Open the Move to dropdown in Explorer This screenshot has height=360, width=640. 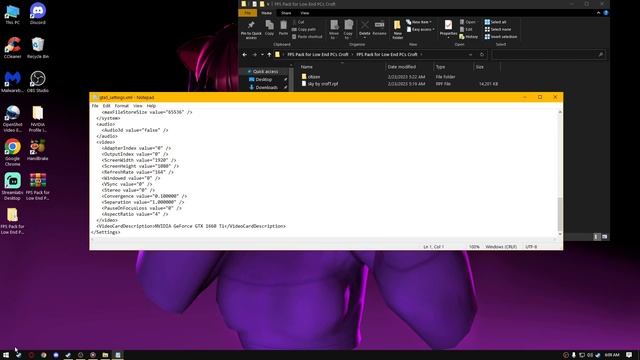334,29
